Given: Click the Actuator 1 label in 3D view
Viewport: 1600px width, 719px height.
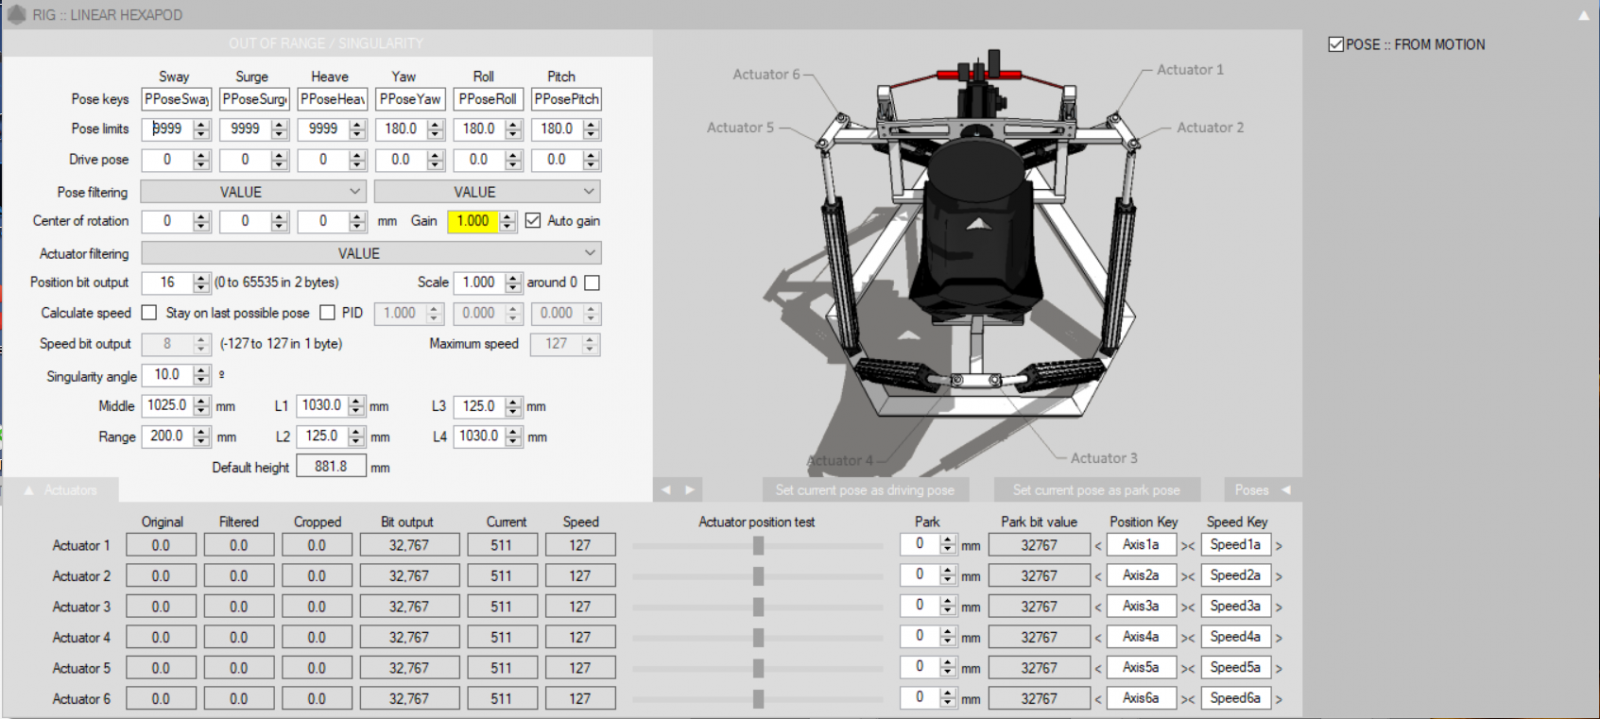Looking at the screenshot, I should coord(1190,69).
